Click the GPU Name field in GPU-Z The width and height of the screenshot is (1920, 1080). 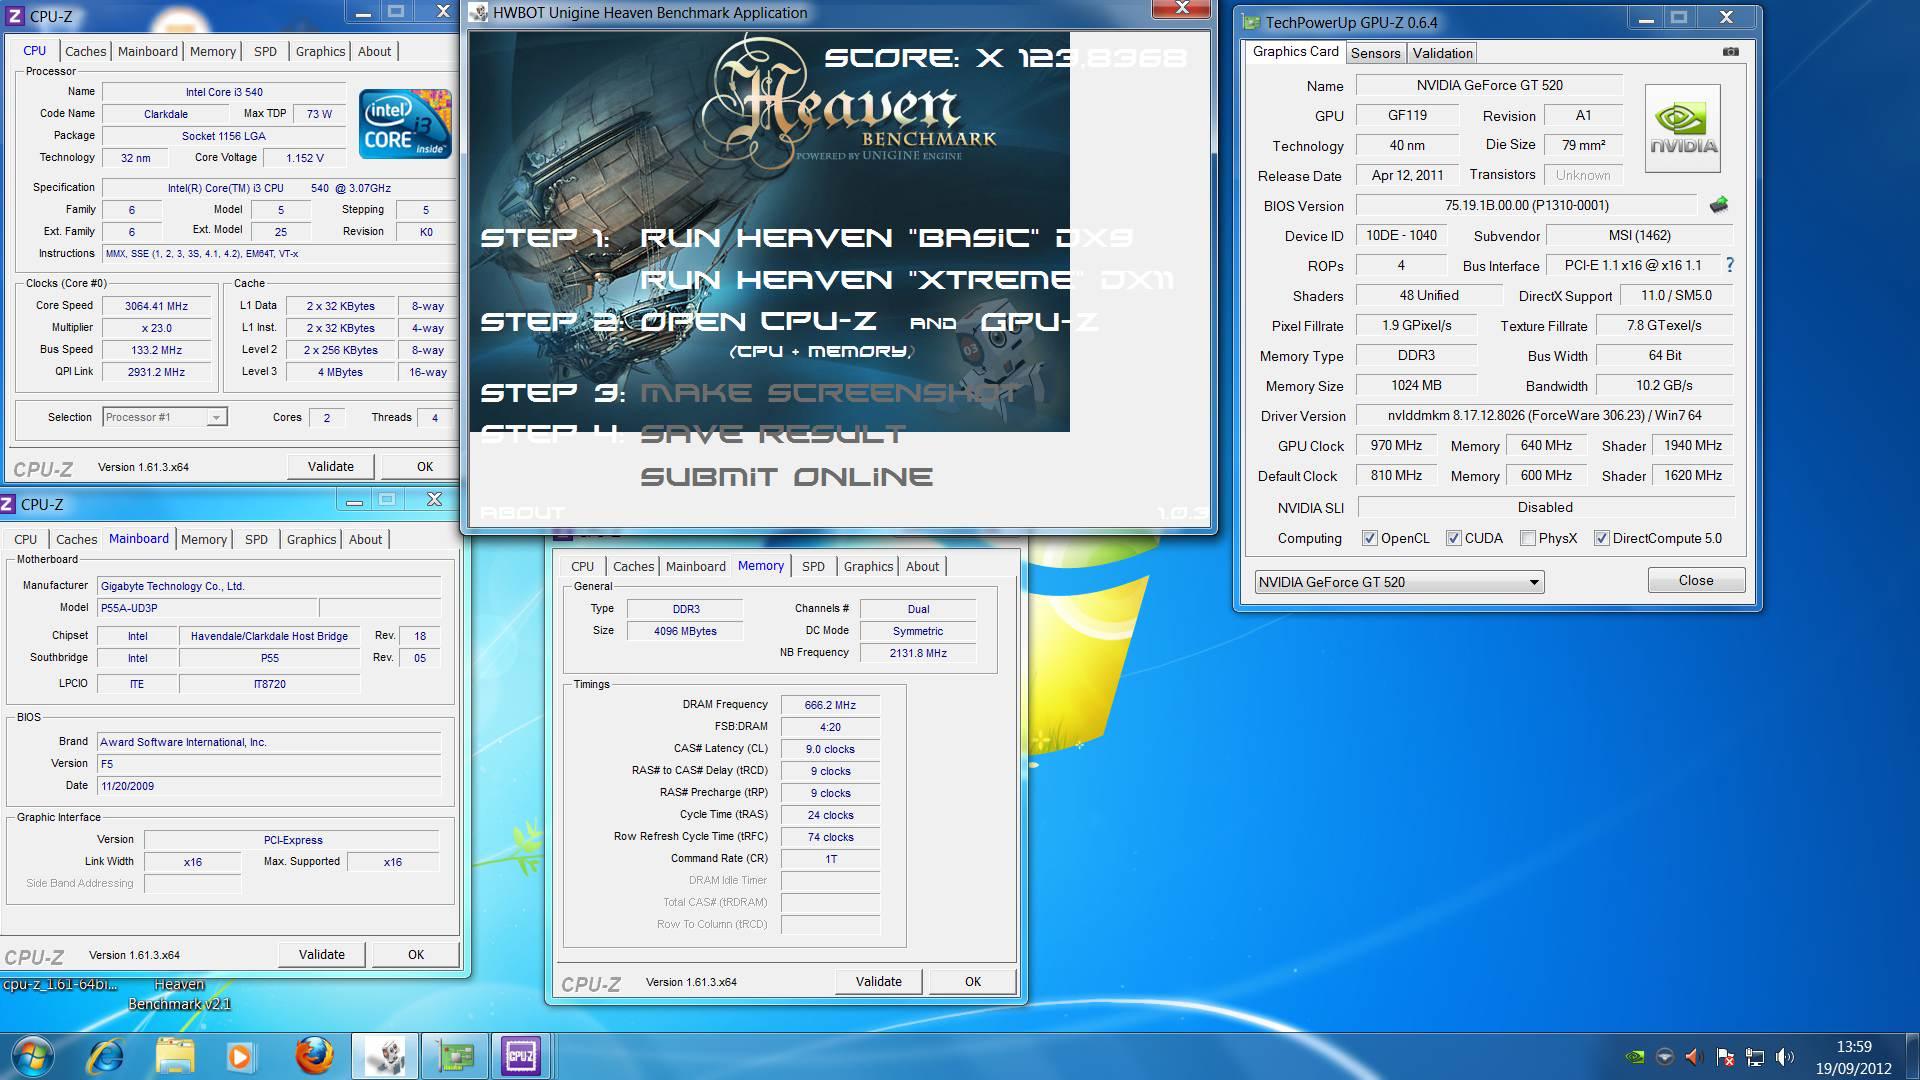1489,85
